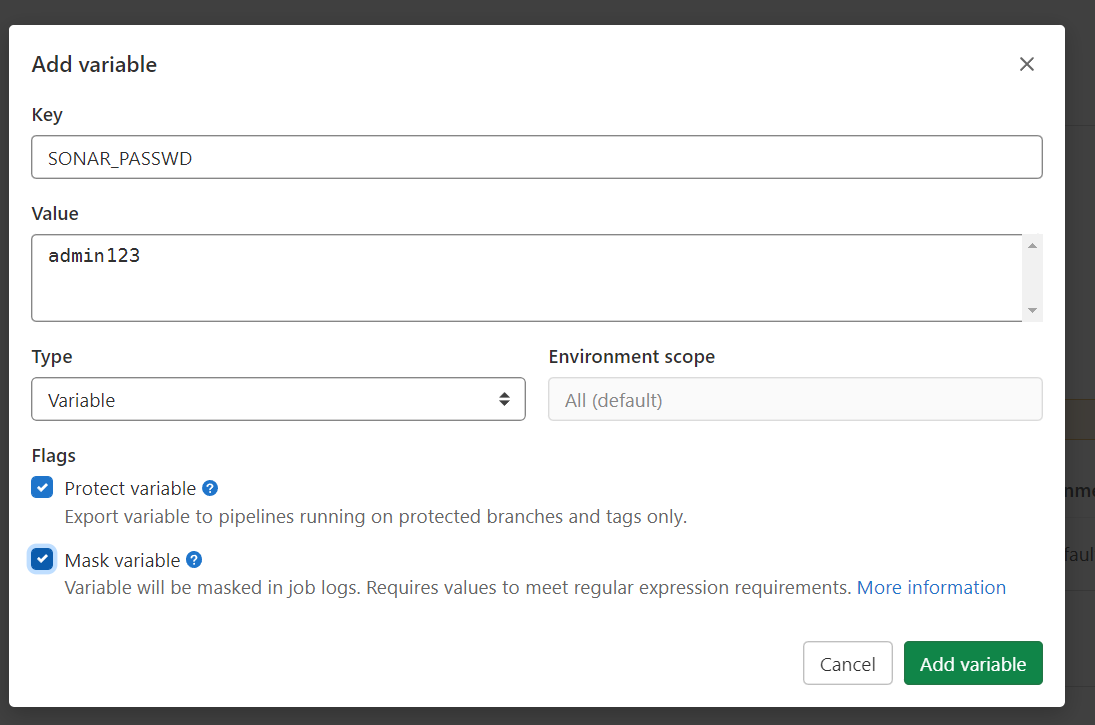This screenshot has width=1095, height=725.
Task: Click the Key input field with SONAR_PASSWD
Action: click(536, 157)
